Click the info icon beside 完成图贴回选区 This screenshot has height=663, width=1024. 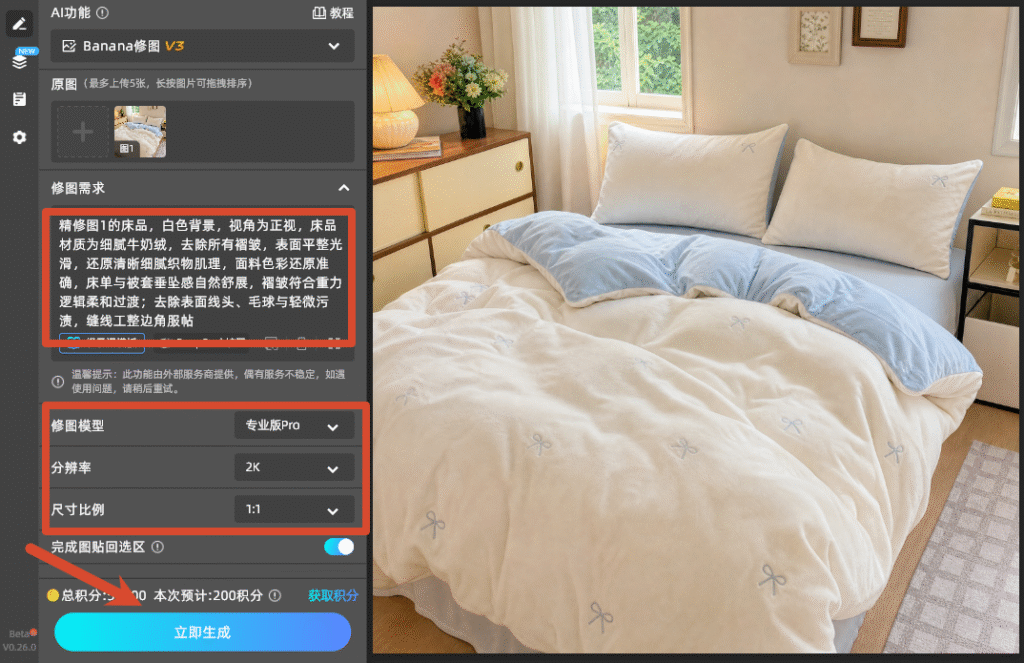(x=158, y=547)
